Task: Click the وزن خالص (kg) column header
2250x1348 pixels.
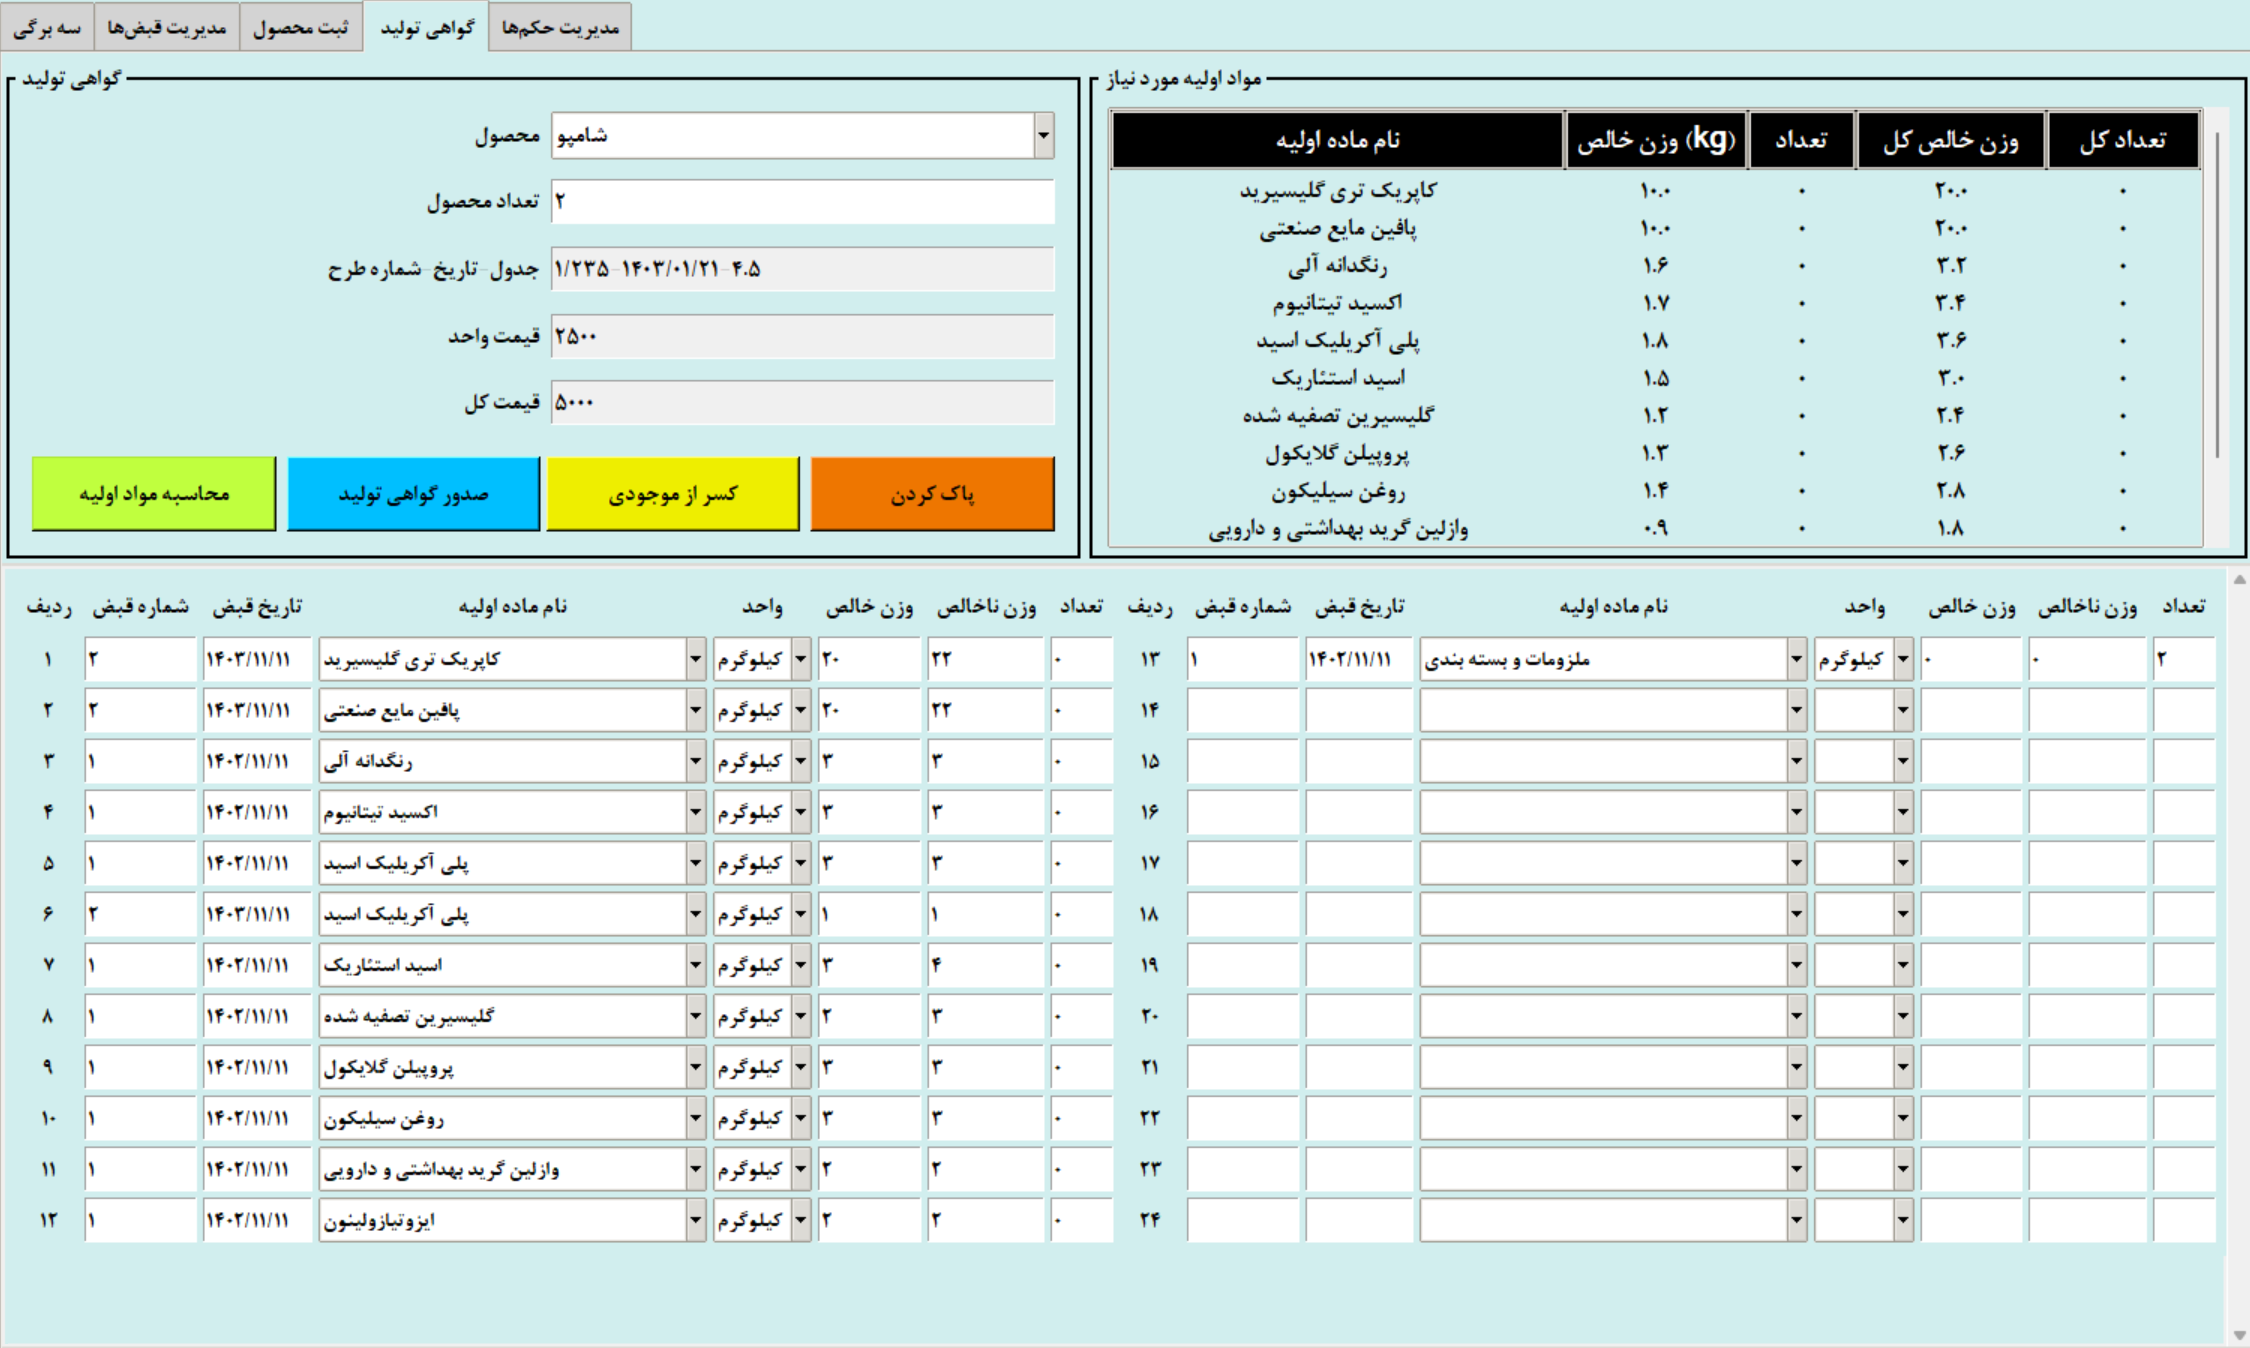Action: tap(1656, 140)
